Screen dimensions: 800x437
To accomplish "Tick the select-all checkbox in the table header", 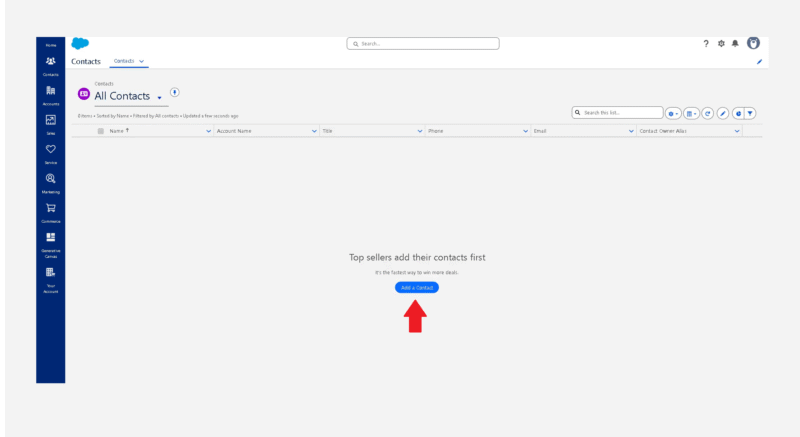I will 100,131.
